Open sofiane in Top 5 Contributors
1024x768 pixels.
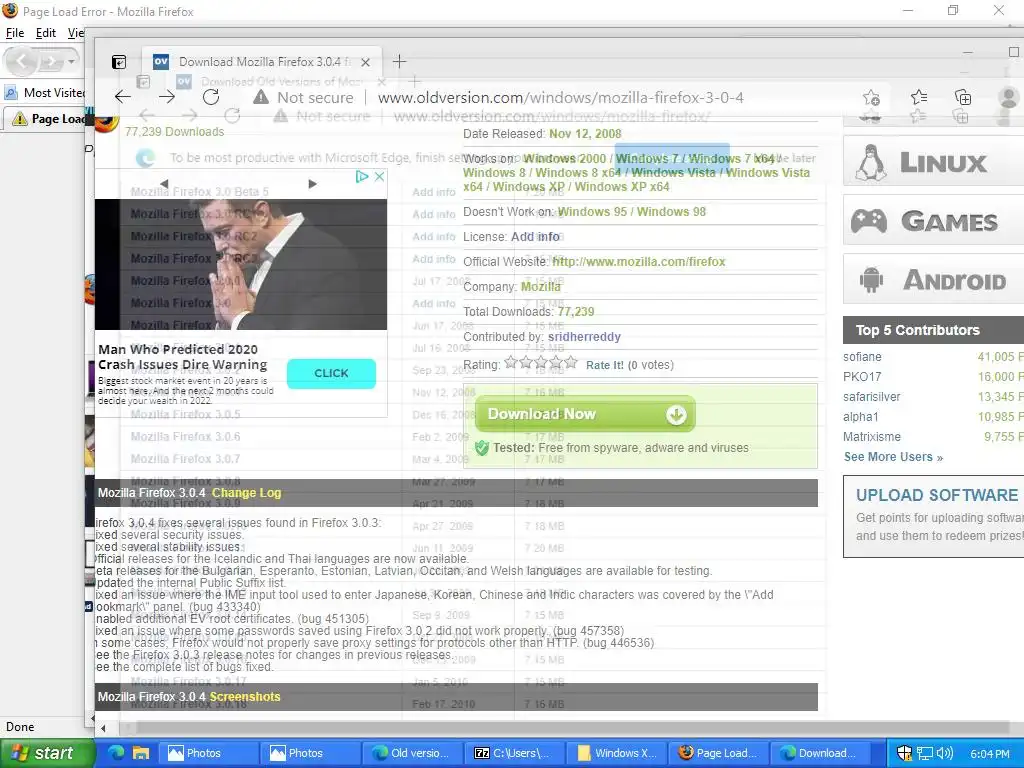coord(862,357)
